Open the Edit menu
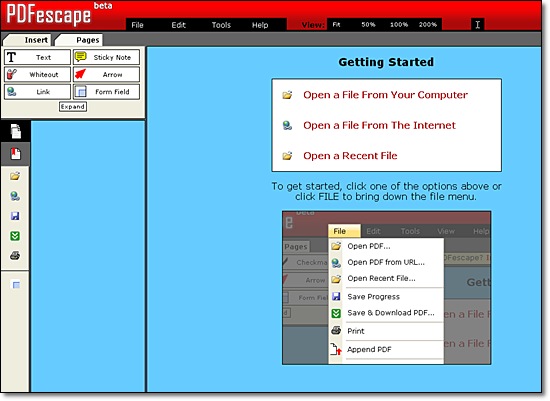The image size is (550, 401). [x=178, y=25]
